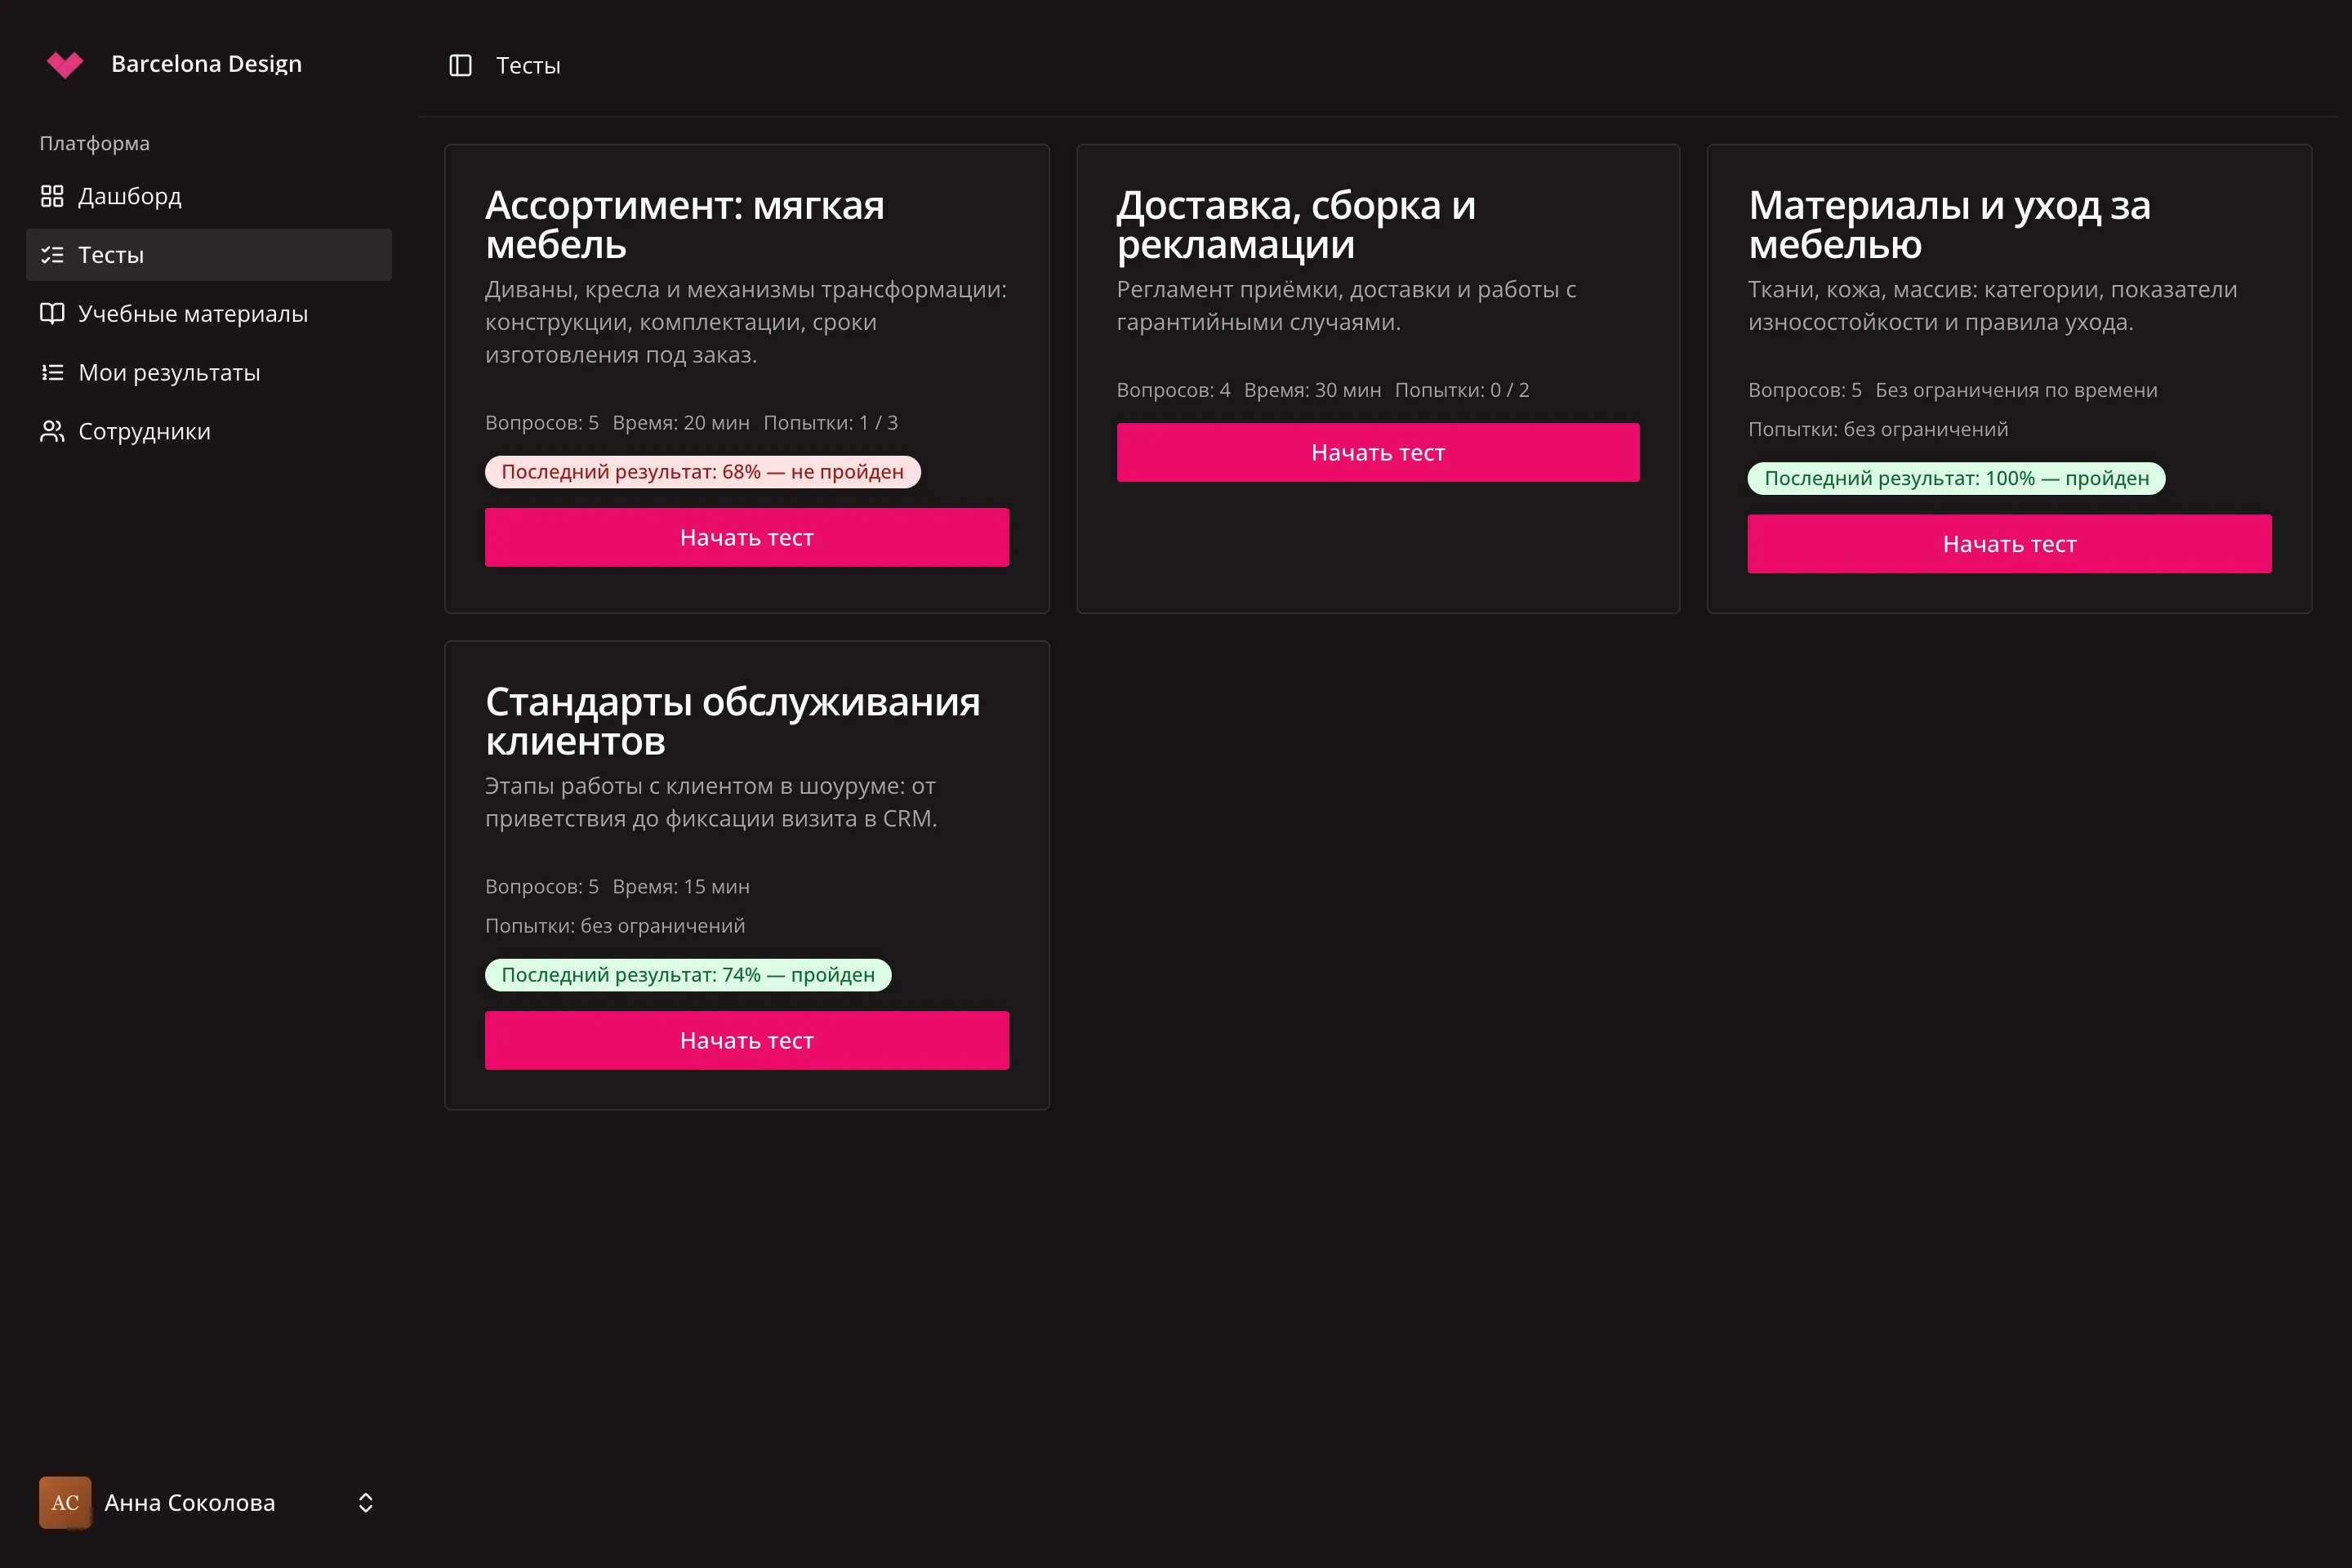Click the description starting 'Диваны, кресла и механизмы'
2352x1568 pixels.
pyautogui.click(x=746, y=322)
